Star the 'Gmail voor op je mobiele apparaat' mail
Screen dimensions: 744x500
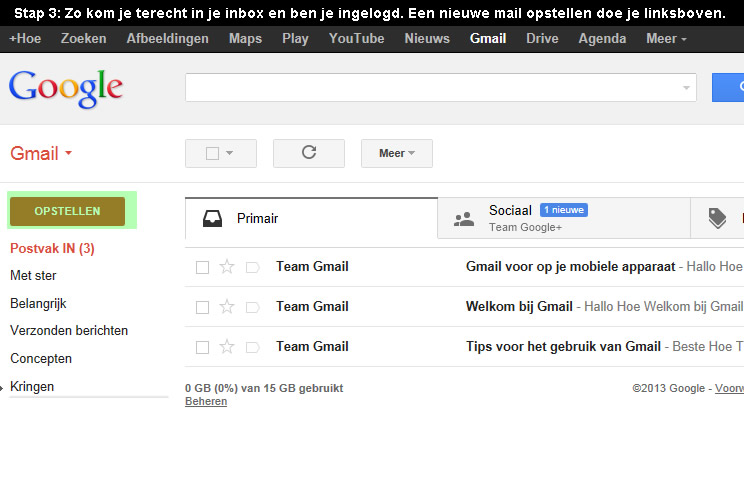point(227,267)
